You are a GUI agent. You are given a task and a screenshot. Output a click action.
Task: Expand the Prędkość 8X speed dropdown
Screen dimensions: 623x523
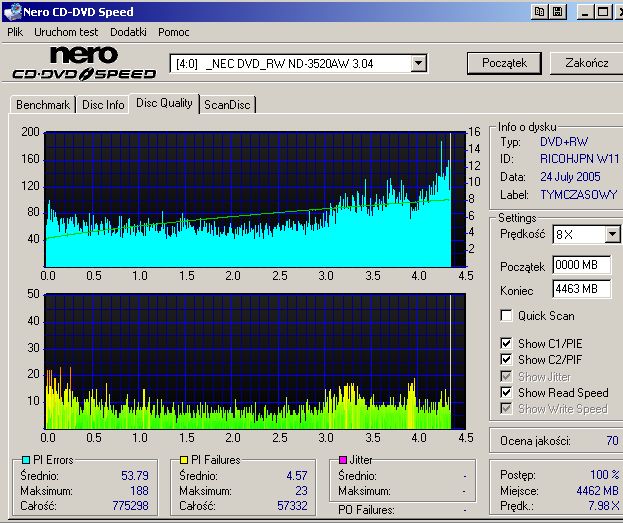coord(612,234)
